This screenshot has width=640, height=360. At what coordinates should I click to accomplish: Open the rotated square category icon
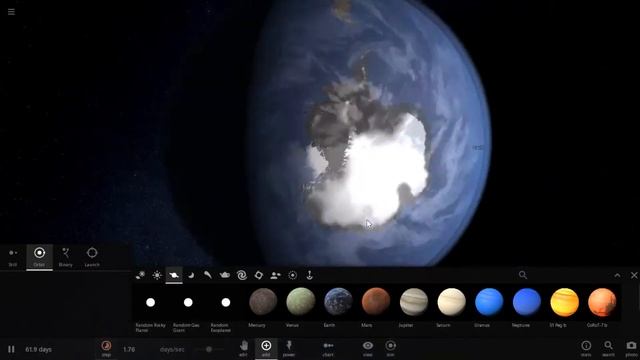(258, 275)
